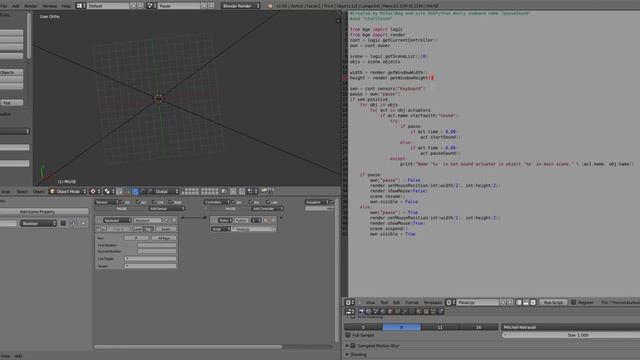The height and width of the screenshot is (360, 640).
Task: Toggle syntax highlight icon in text editor
Action: click(x=533, y=302)
